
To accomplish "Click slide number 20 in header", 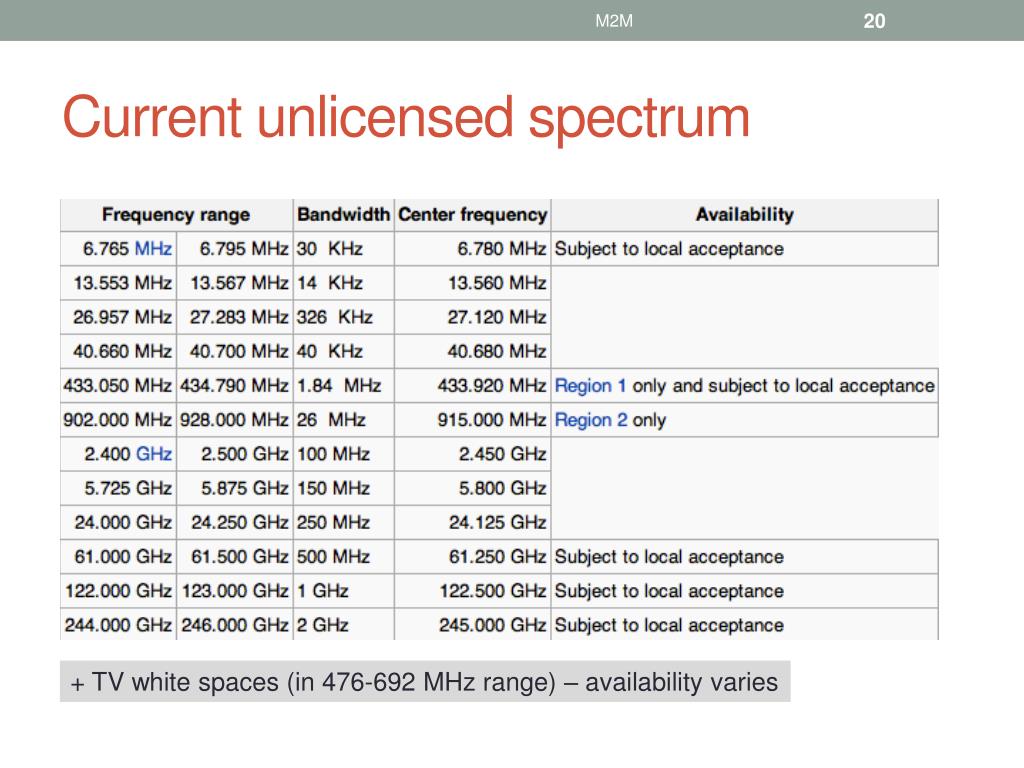I will click(x=874, y=21).
